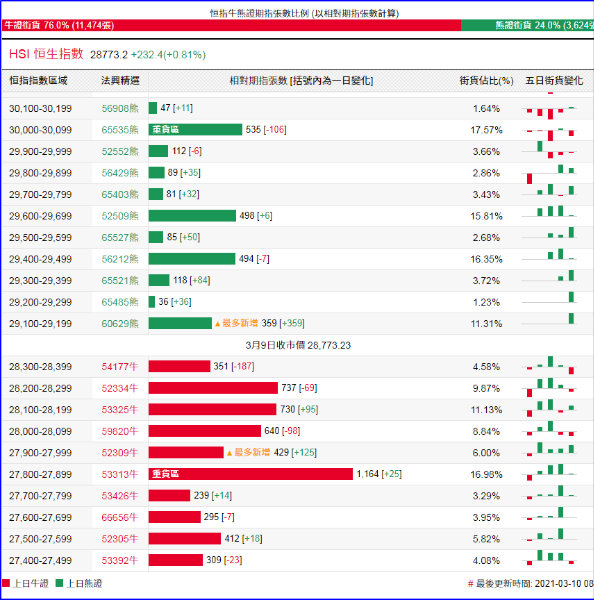Click index range 28,300-28,399
Screen dimensions: 594x600
click(x=40, y=367)
